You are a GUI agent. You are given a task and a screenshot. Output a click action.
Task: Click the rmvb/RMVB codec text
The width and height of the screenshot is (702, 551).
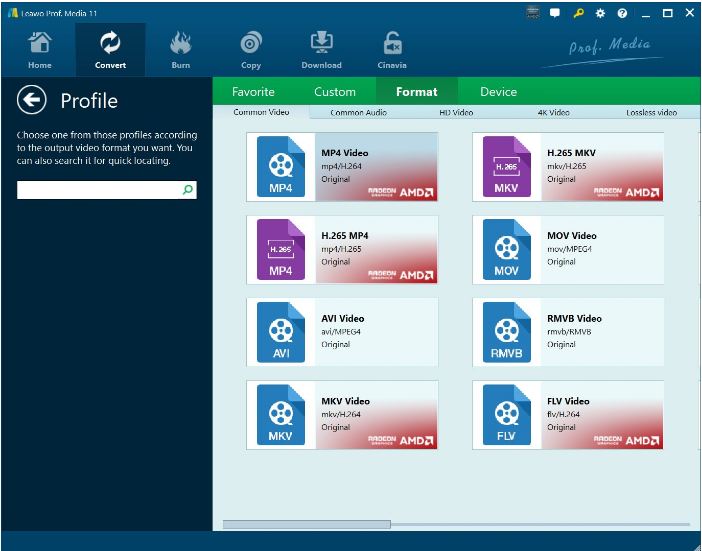569,332
